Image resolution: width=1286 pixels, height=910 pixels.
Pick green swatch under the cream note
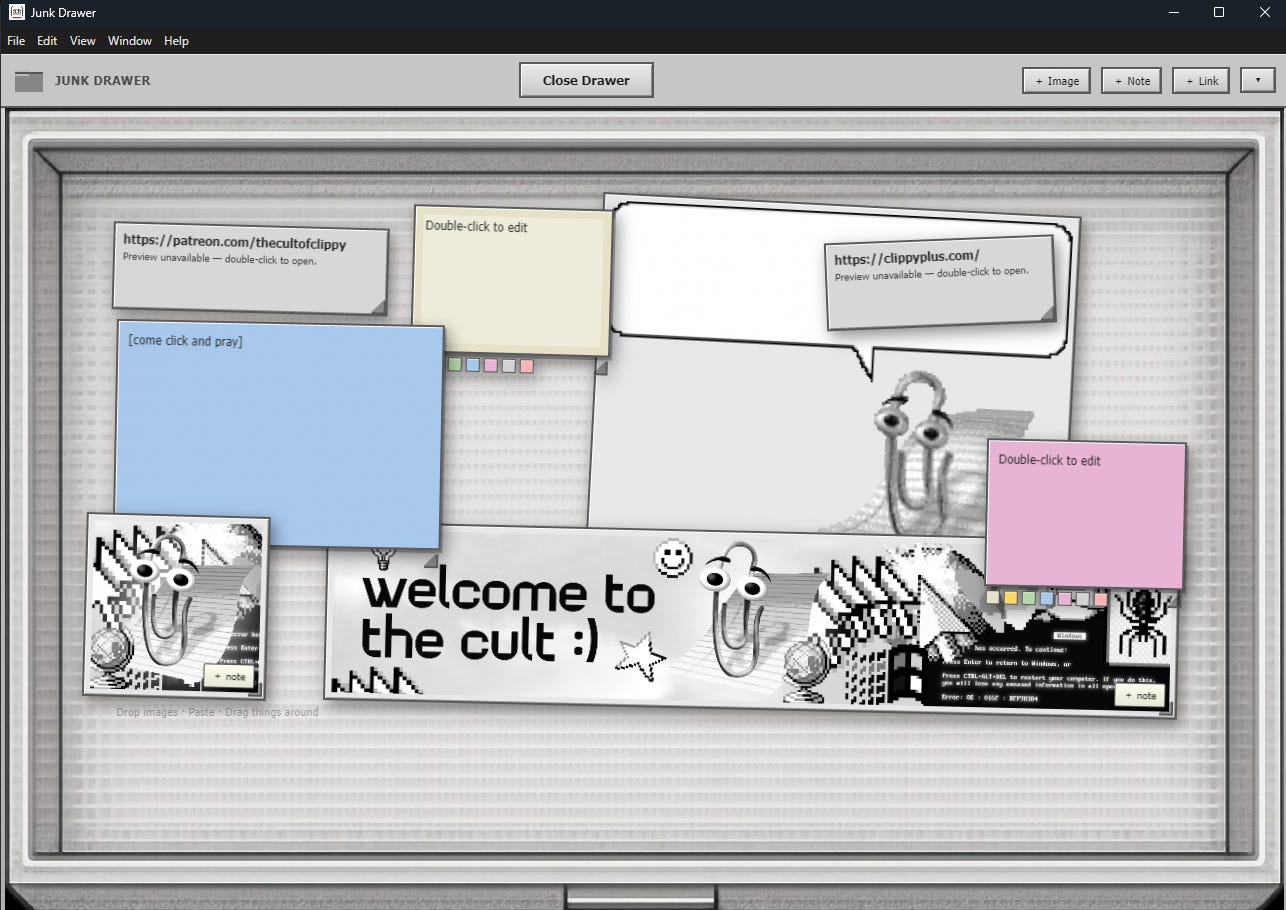[455, 366]
